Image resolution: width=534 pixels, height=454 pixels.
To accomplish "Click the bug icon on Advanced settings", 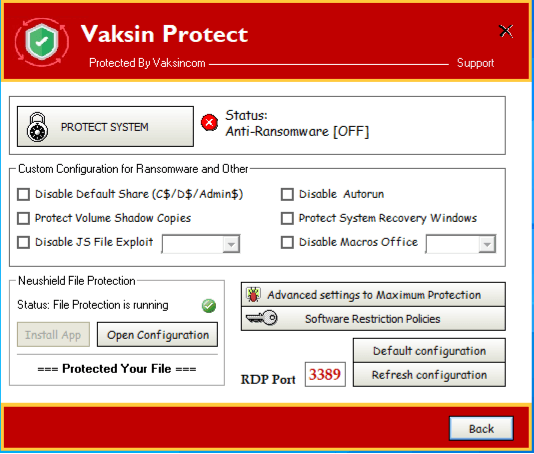I will click(253, 295).
